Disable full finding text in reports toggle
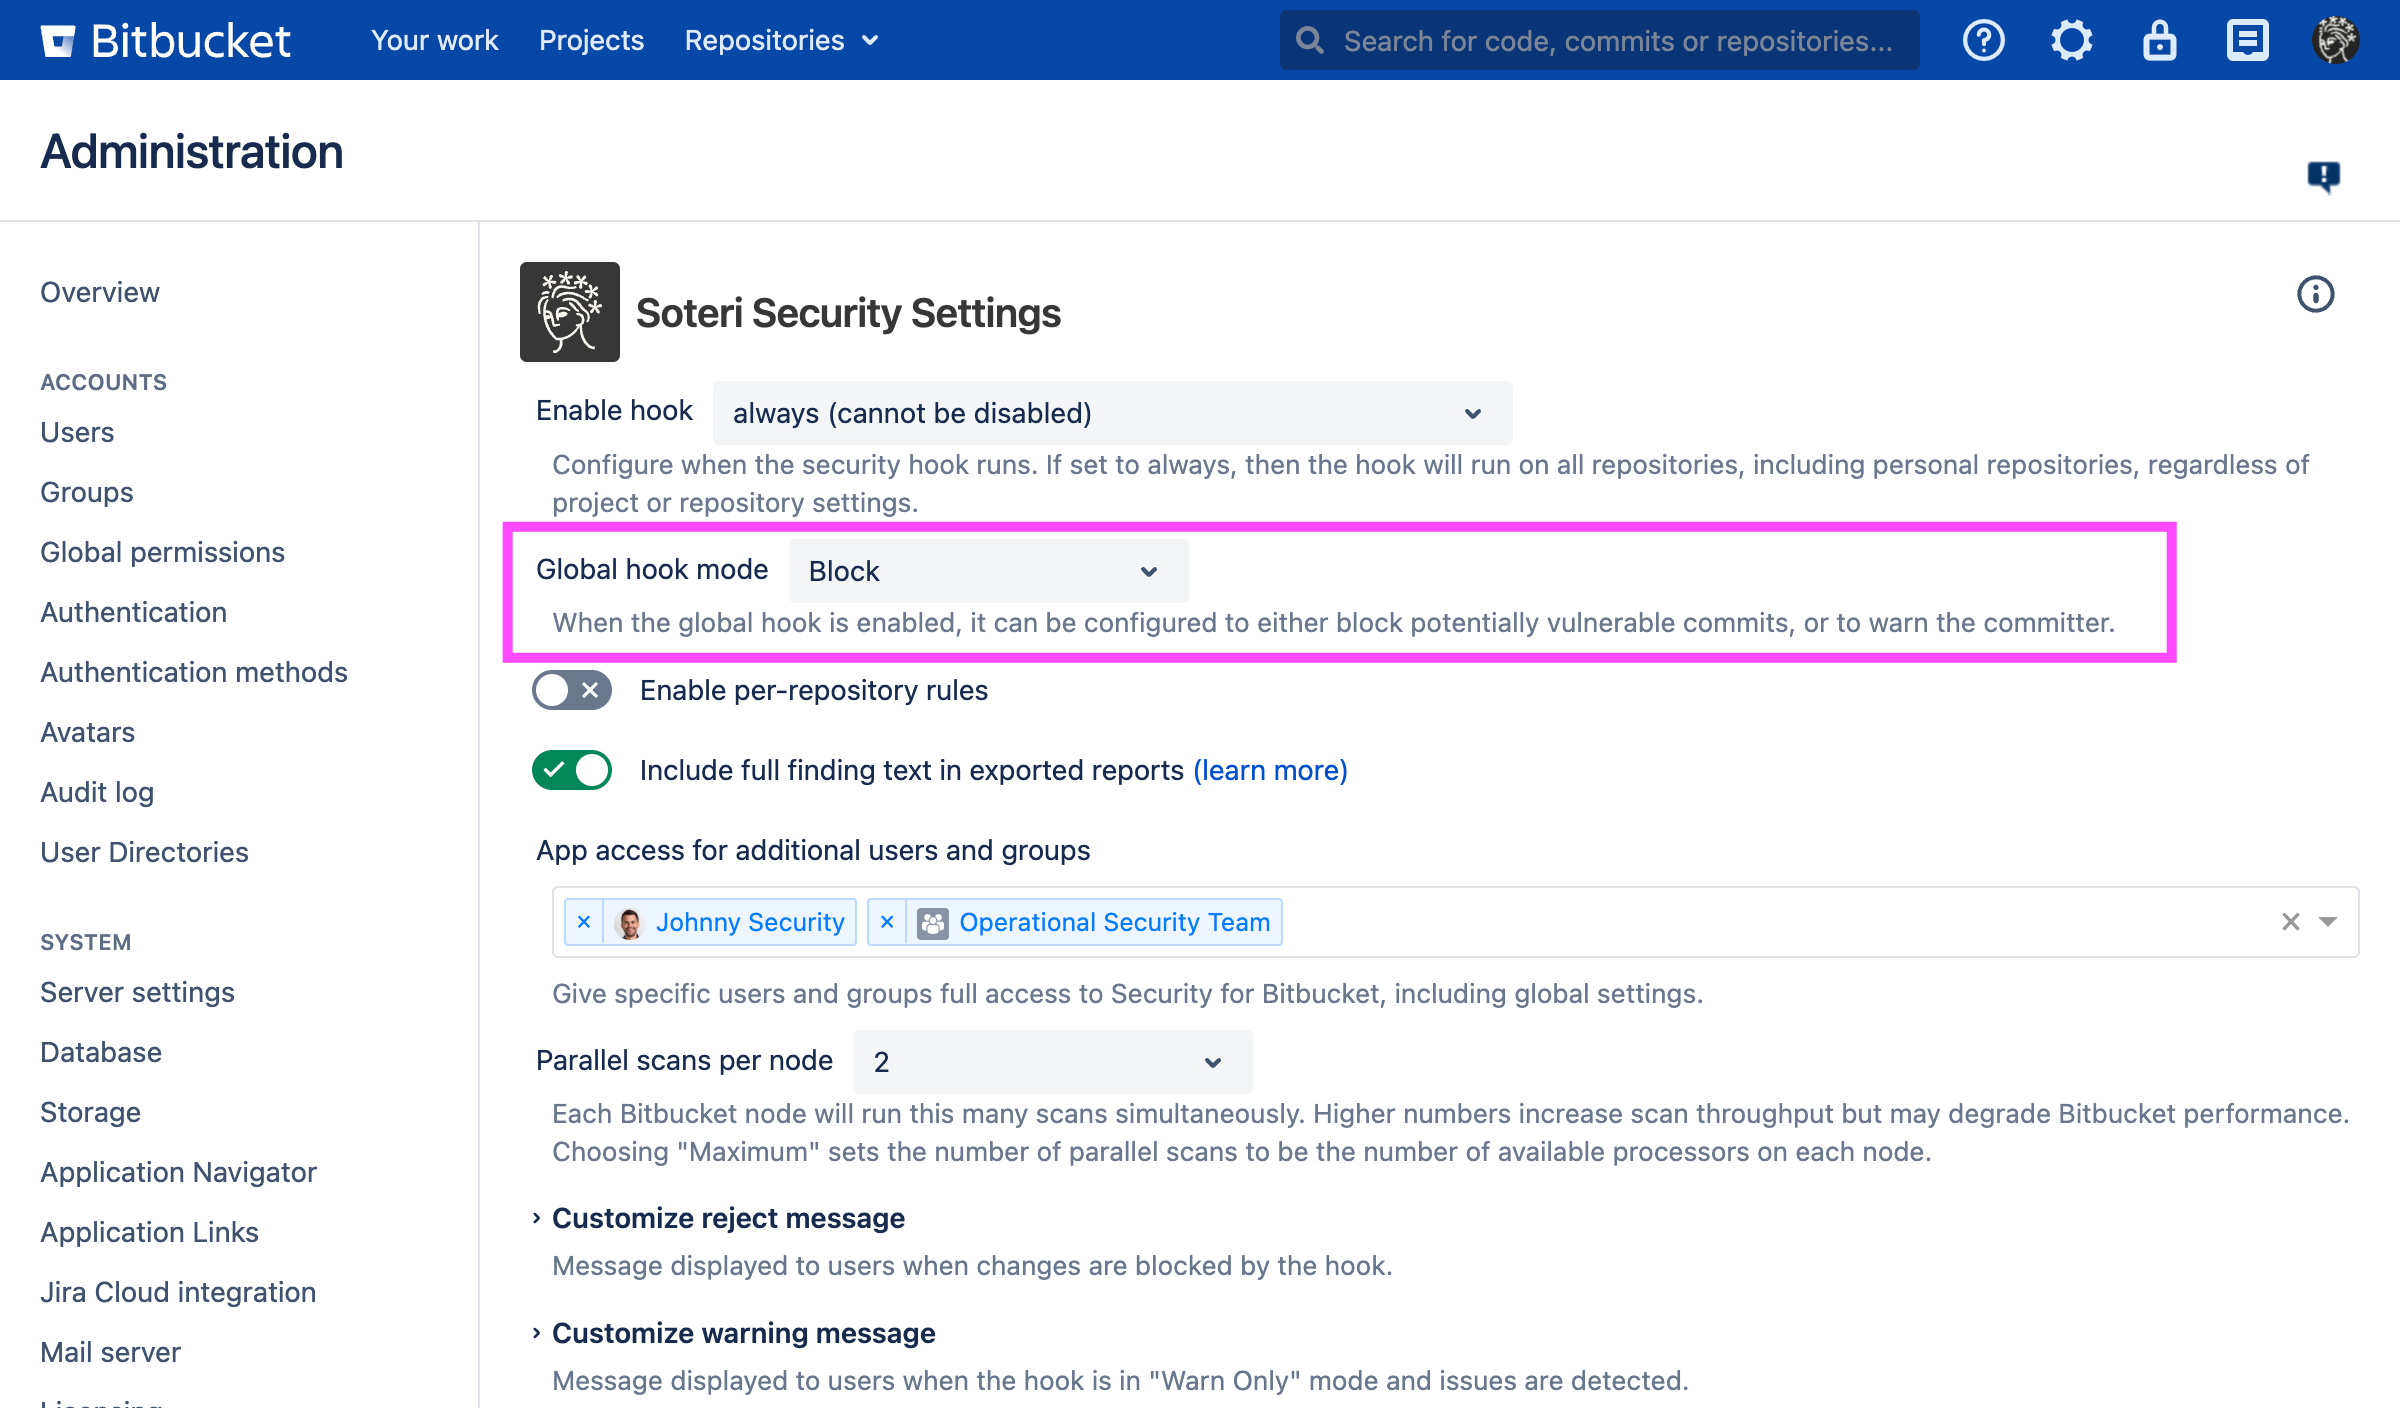2400x1408 pixels. click(572, 770)
